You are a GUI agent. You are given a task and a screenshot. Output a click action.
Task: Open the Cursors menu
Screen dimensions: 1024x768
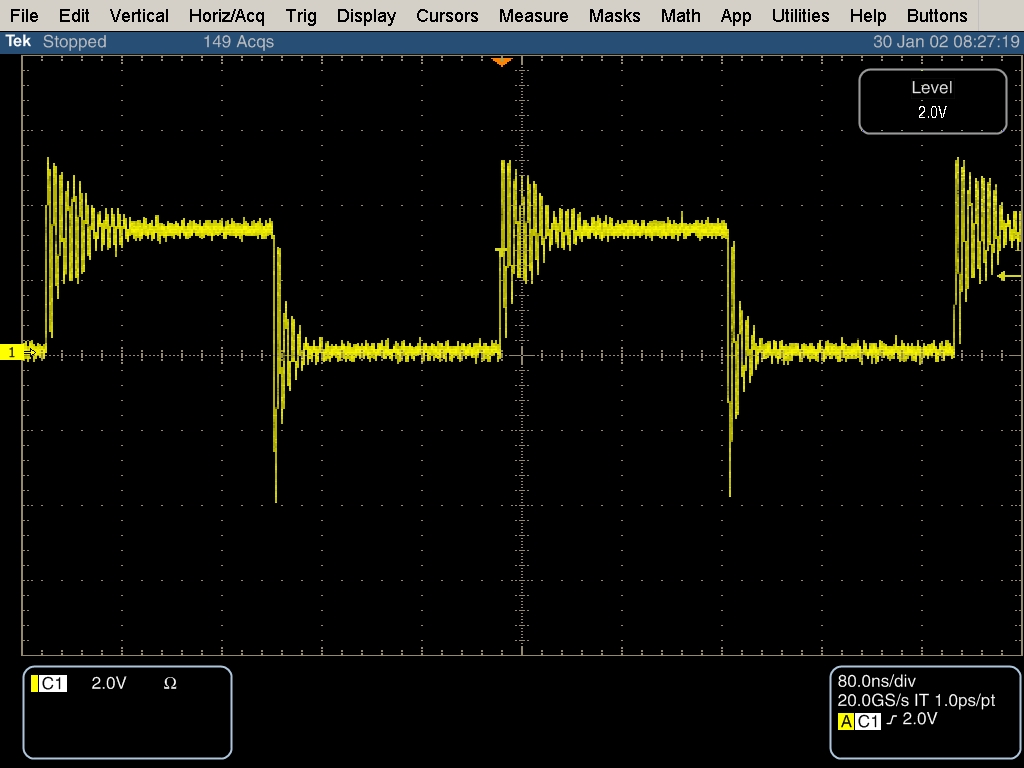coord(447,16)
